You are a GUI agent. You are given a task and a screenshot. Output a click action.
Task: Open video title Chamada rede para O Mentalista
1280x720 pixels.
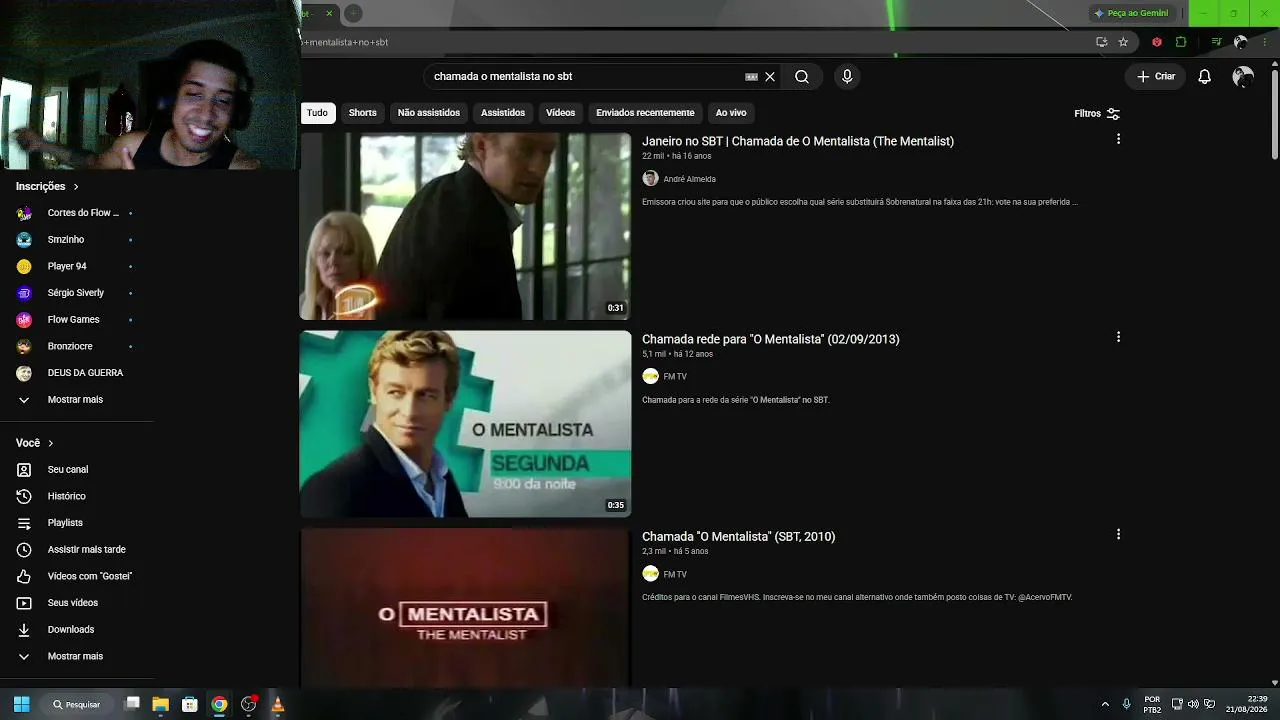[x=771, y=340]
